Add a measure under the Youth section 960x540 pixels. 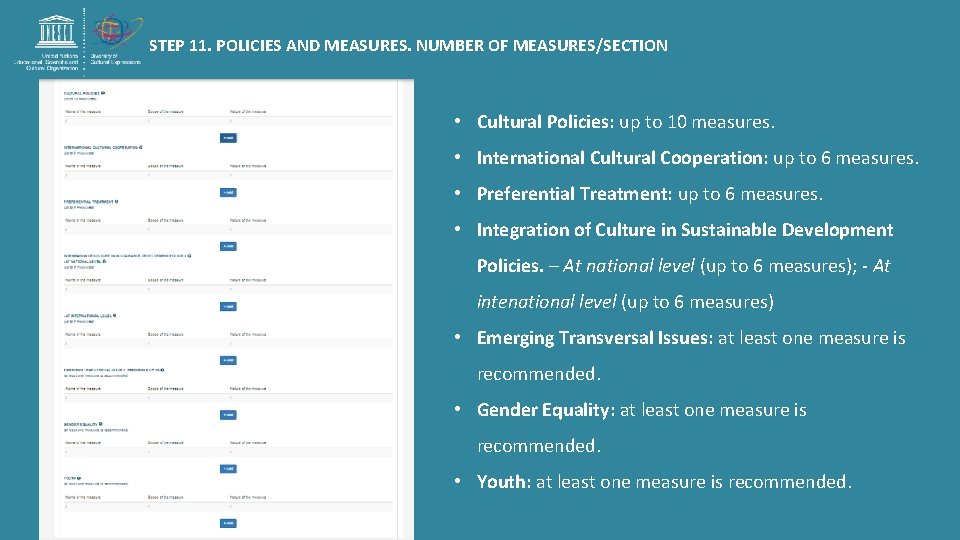[x=228, y=523]
